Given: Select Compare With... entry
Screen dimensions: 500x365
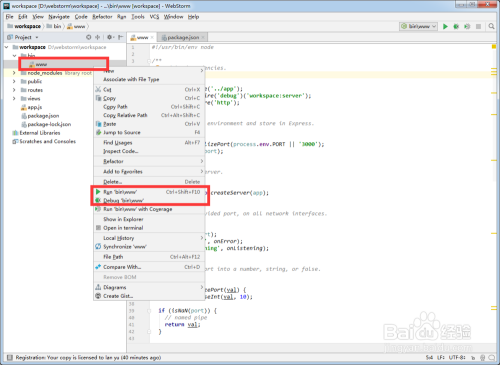Looking at the screenshot, I should coord(149,267).
